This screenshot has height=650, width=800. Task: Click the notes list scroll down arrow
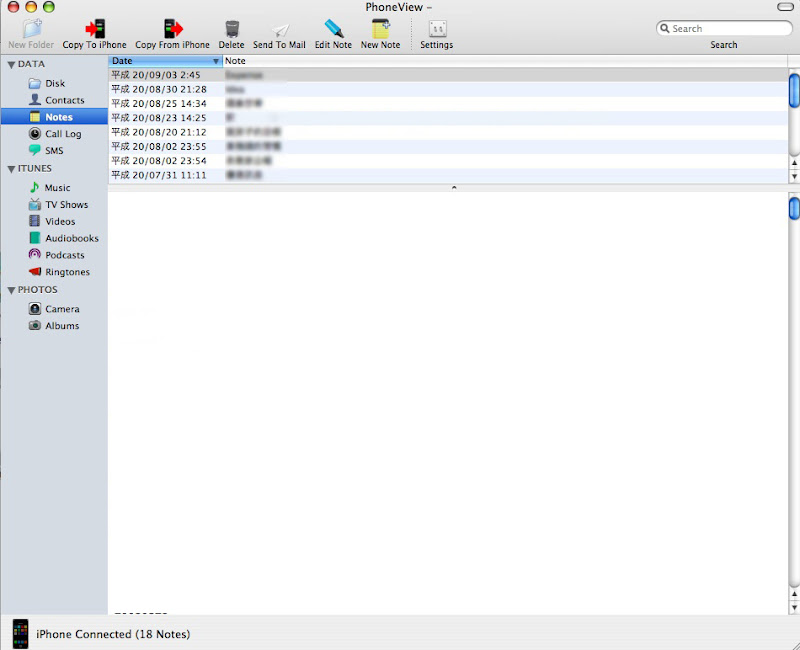click(794, 177)
